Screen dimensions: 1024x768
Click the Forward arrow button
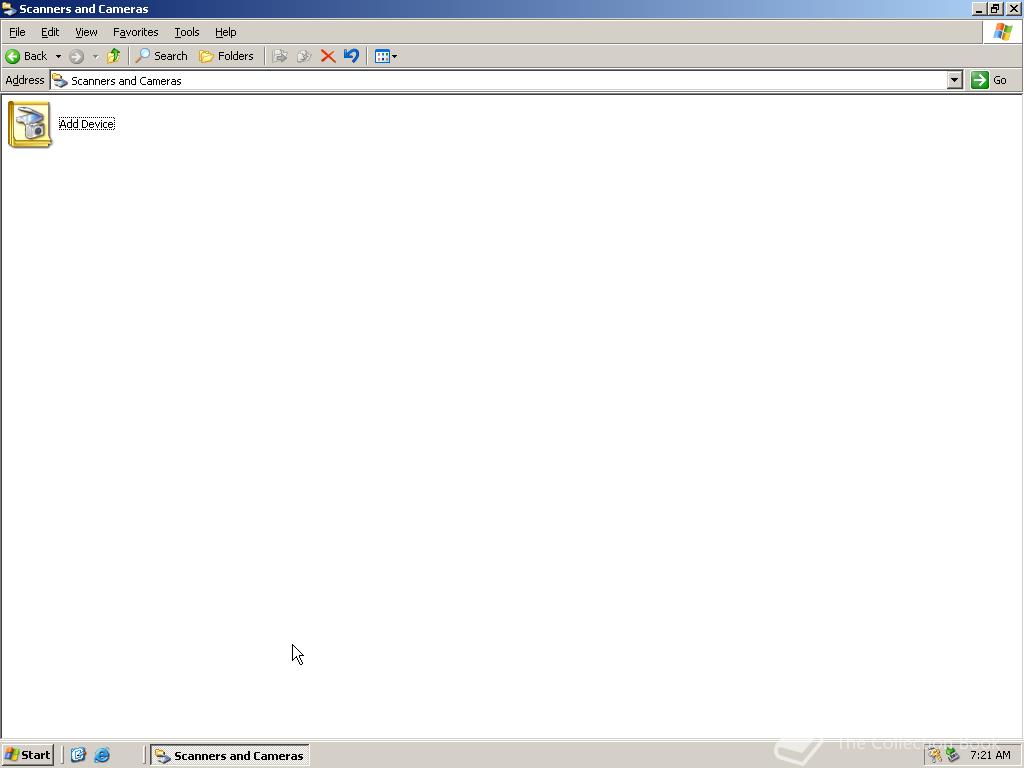[x=76, y=56]
